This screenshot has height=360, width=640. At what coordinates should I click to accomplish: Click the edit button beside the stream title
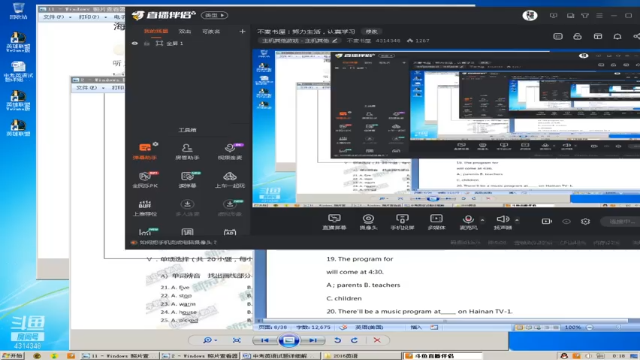coord(371,31)
